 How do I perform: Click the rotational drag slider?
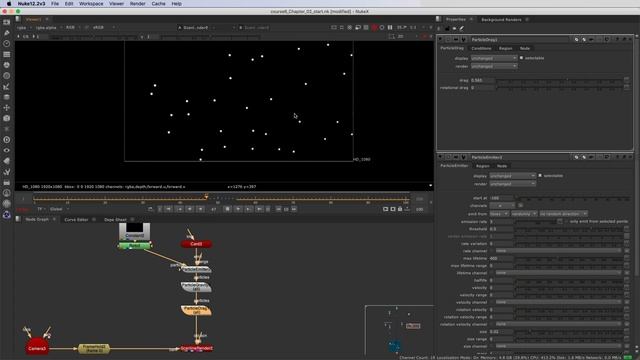559,88
